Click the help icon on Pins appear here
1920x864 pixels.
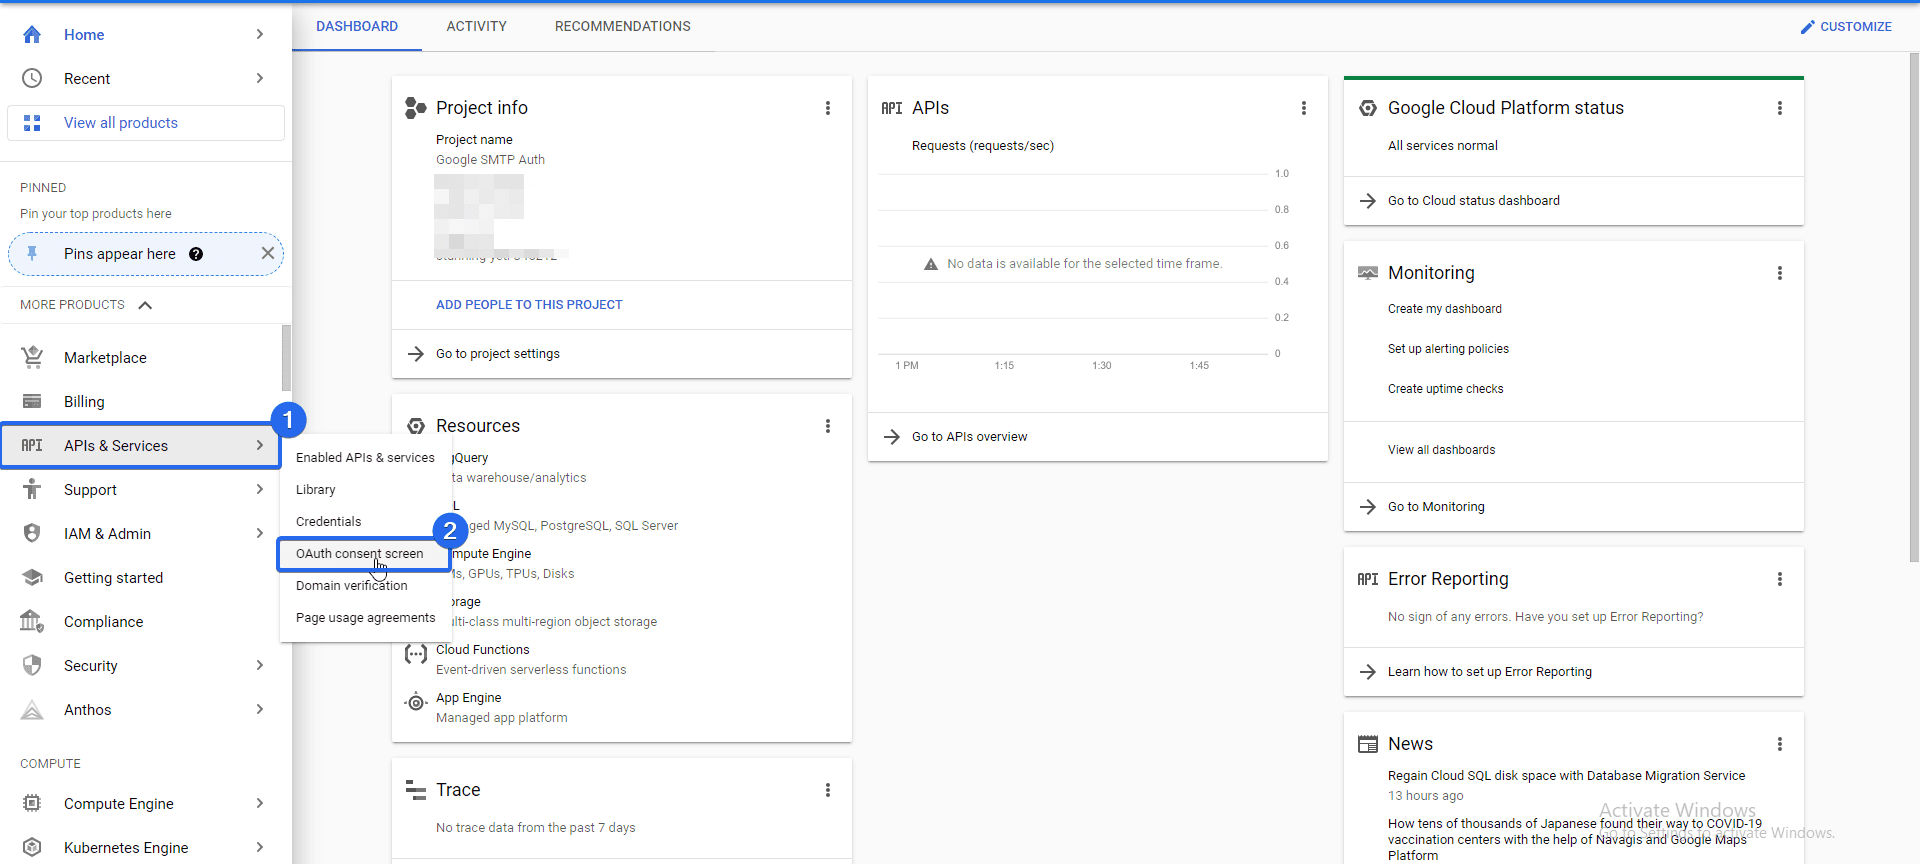click(x=196, y=254)
